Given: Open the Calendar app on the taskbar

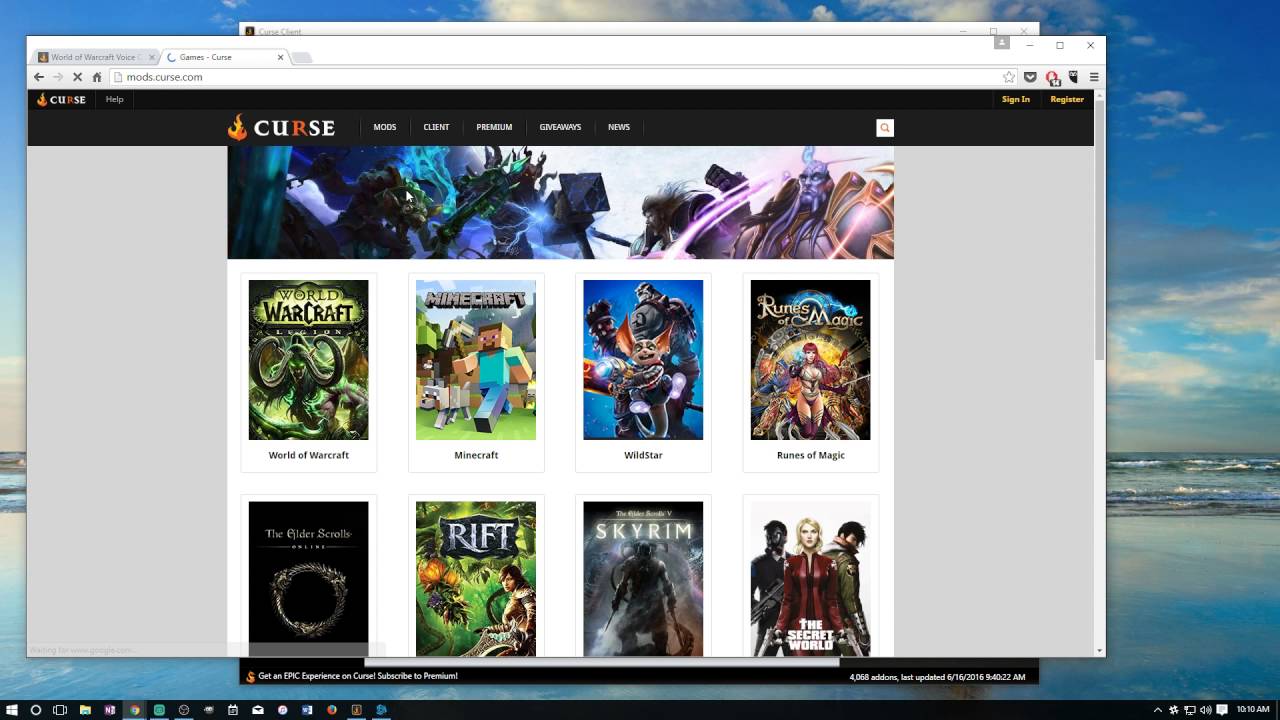Looking at the screenshot, I should point(233,710).
